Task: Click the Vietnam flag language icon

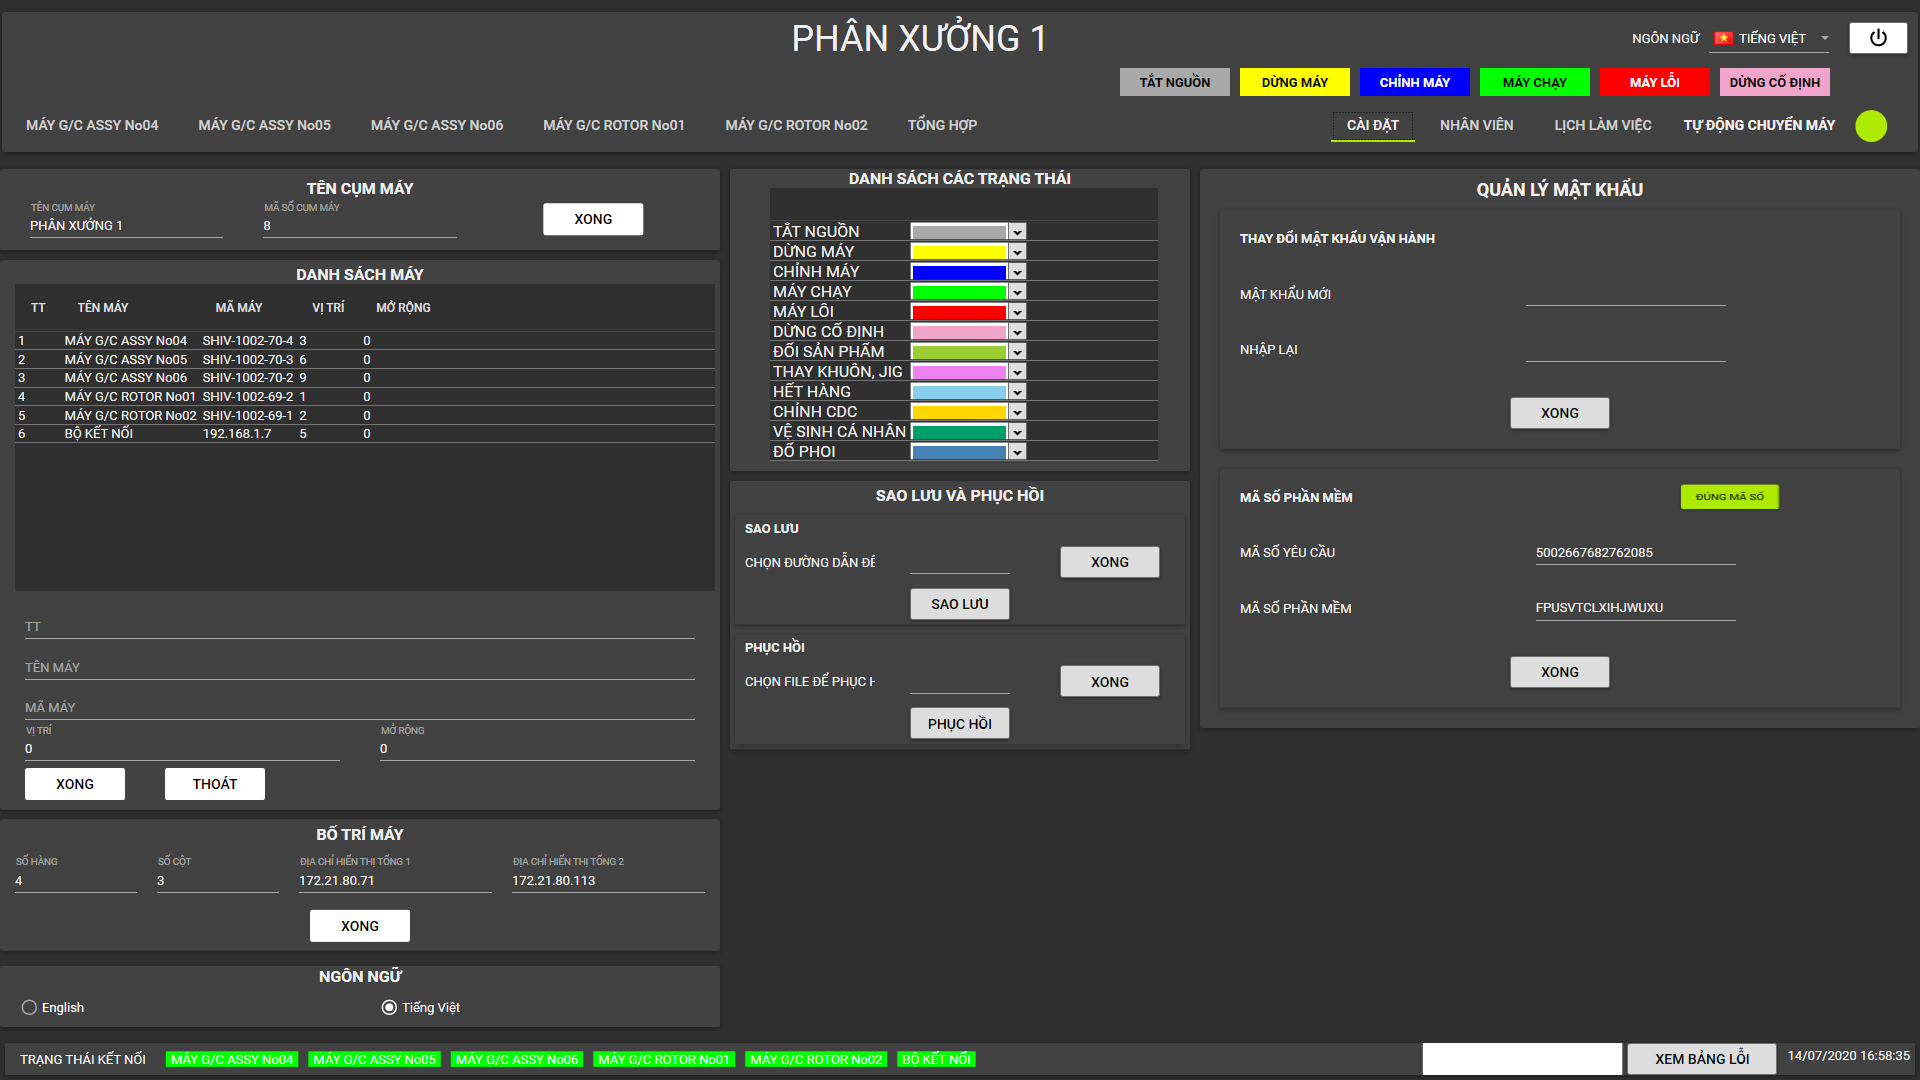Action: pyautogui.click(x=1723, y=38)
